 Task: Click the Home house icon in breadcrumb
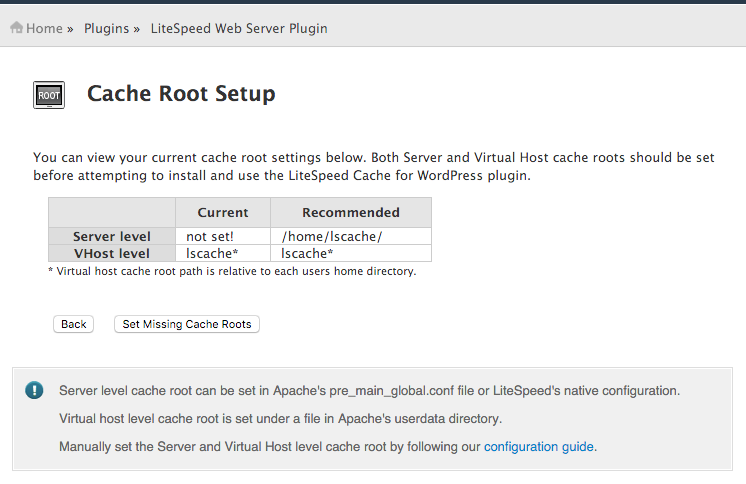tap(17, 28)
